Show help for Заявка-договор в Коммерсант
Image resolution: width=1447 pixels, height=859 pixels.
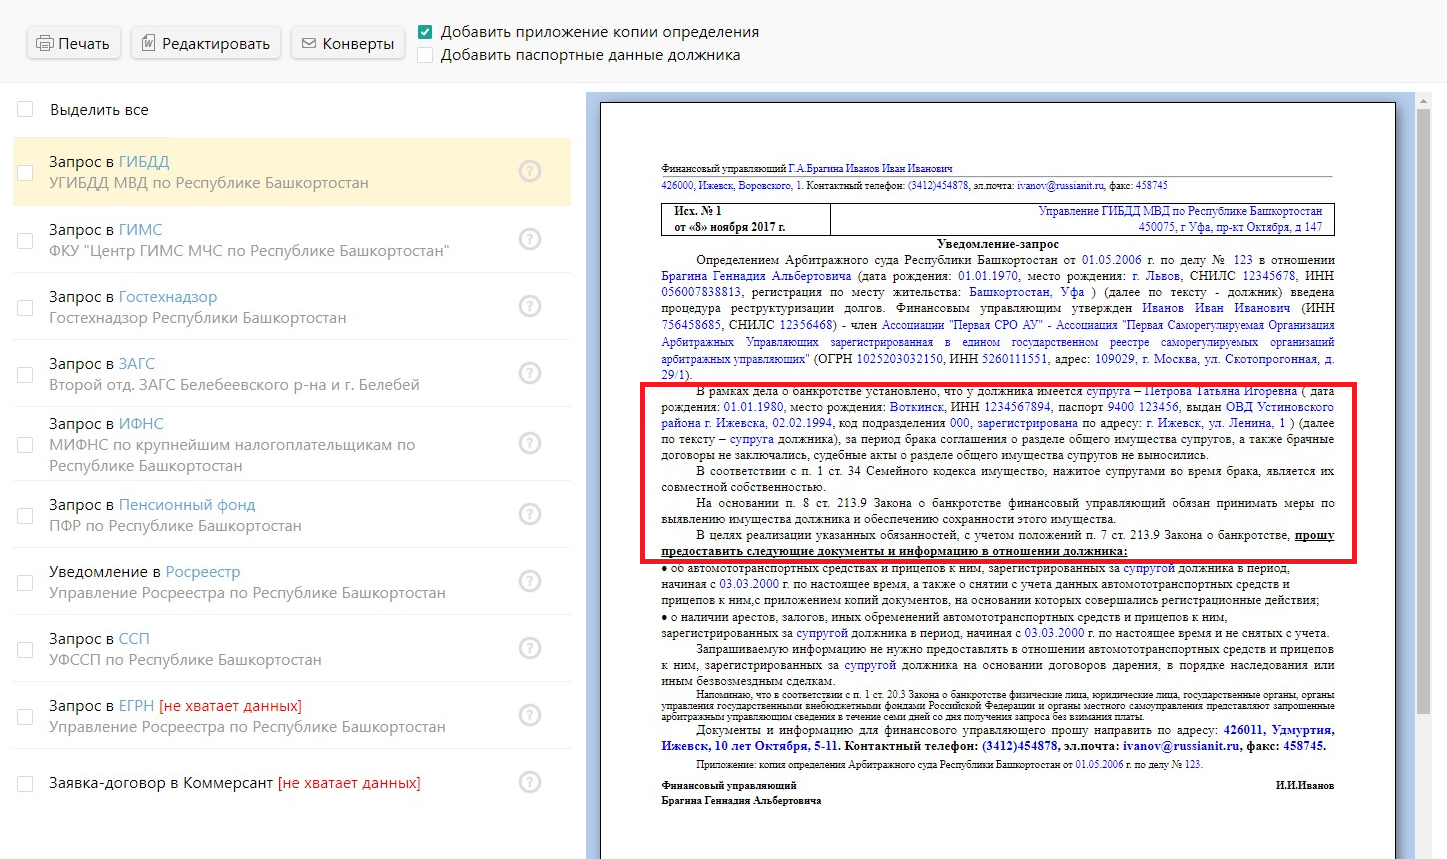click(530, 782)
